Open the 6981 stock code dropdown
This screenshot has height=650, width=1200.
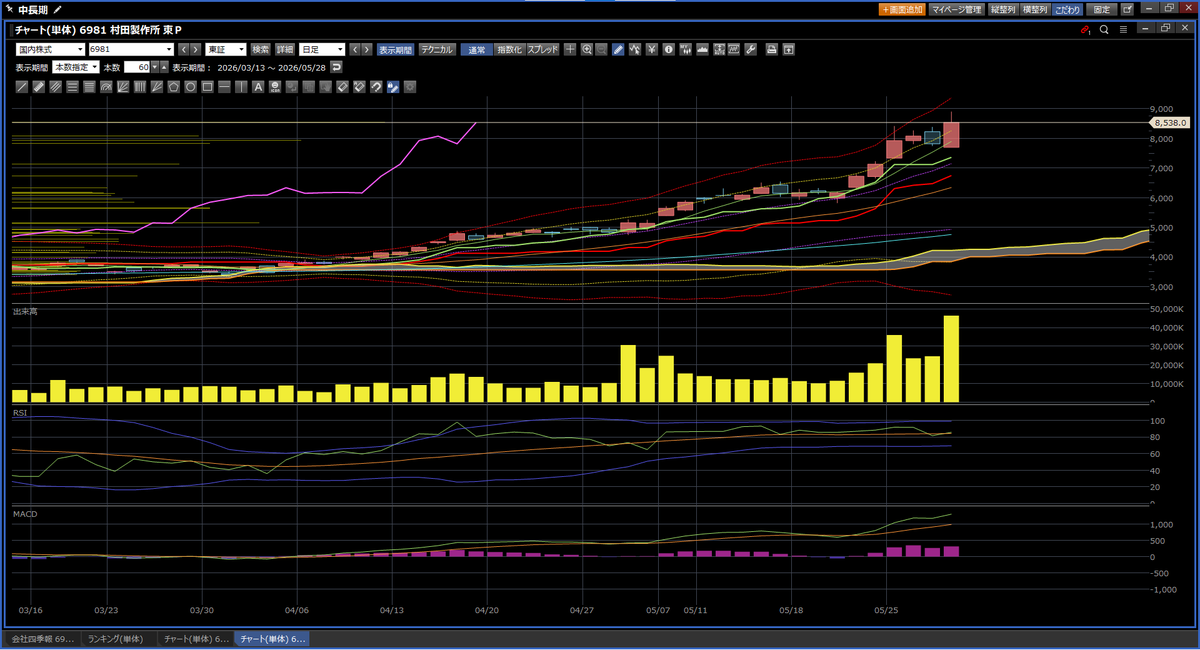131,48
